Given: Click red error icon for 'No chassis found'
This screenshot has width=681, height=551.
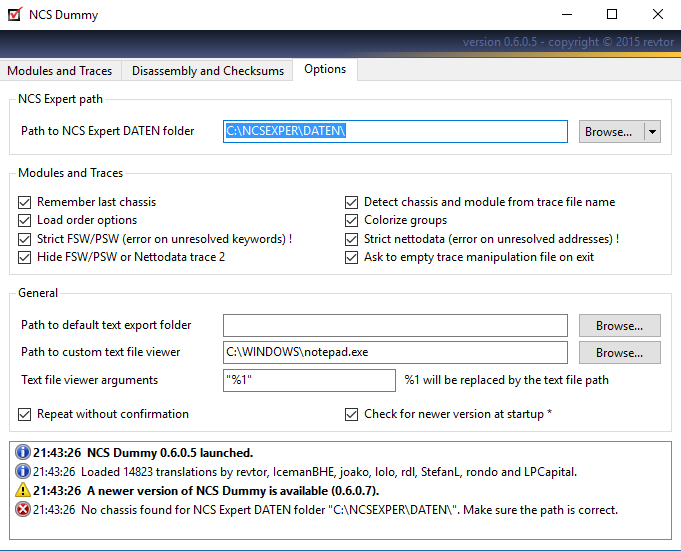Looking at the screenshot, I should [23, 509].
